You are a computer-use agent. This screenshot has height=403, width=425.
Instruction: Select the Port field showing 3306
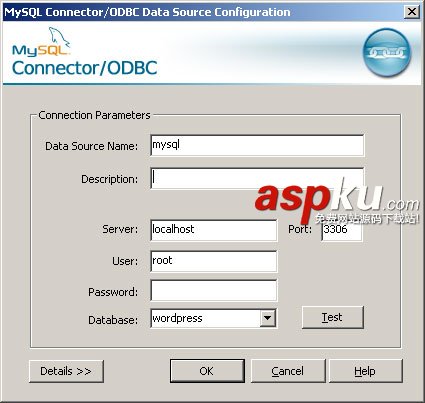click(x=342, y=230)
